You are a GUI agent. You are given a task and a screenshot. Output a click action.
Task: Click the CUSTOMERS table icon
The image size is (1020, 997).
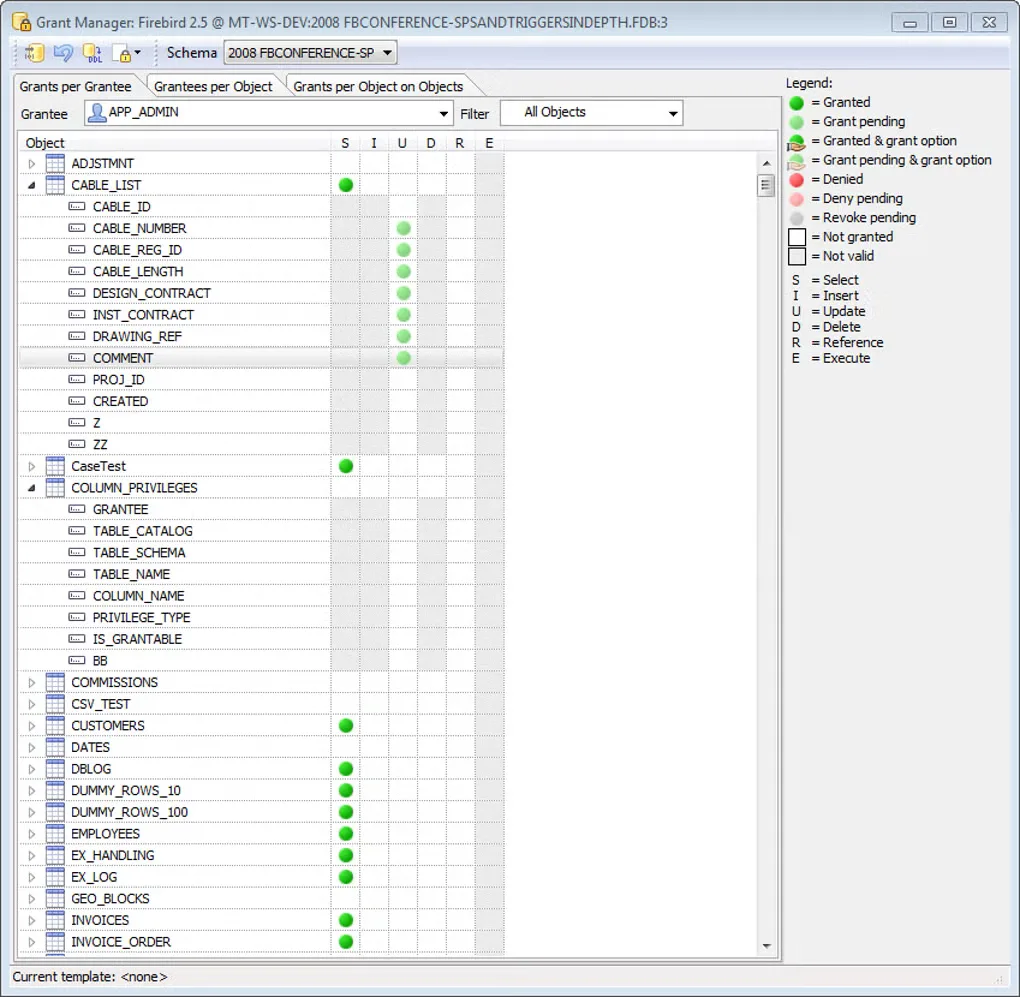click(x=55, y=725)
